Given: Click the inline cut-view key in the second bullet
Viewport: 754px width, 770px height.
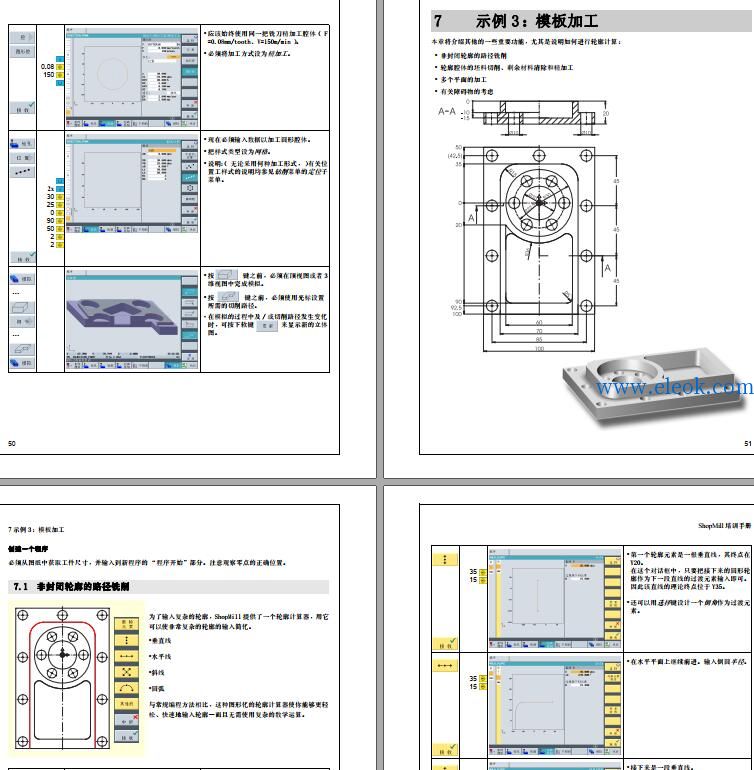Looking at the screenshot, I should 228,297.
